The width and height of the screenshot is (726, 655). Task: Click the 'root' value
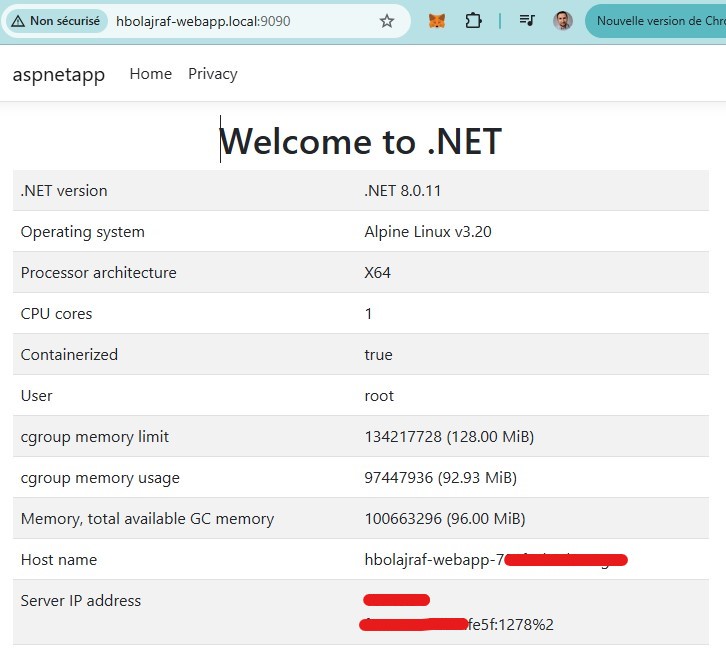[x=379, y=396]
